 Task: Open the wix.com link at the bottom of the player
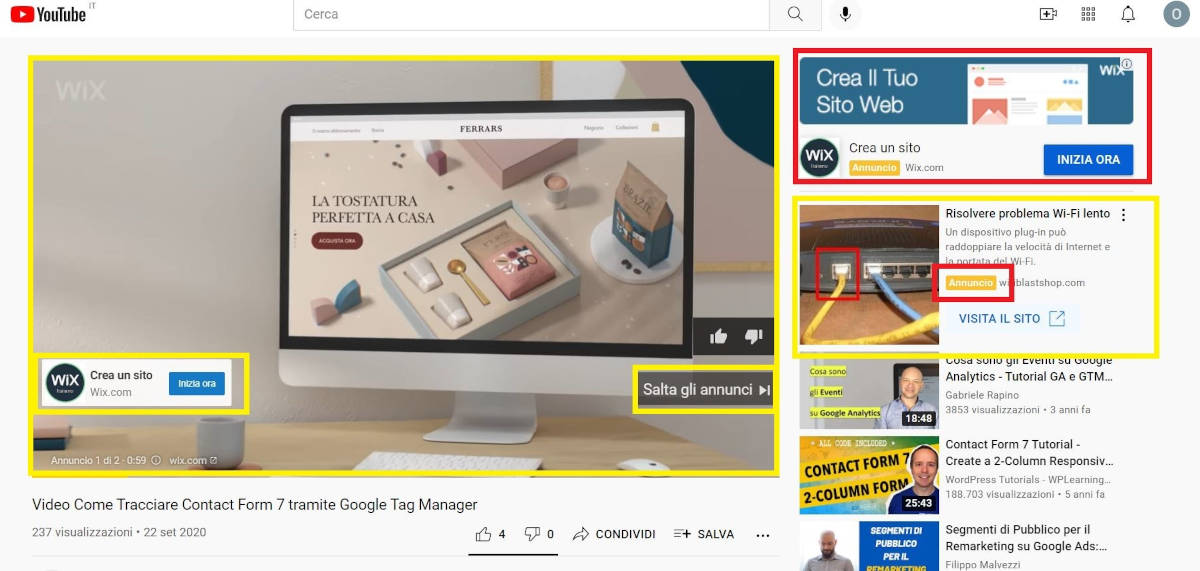[192, 461]
